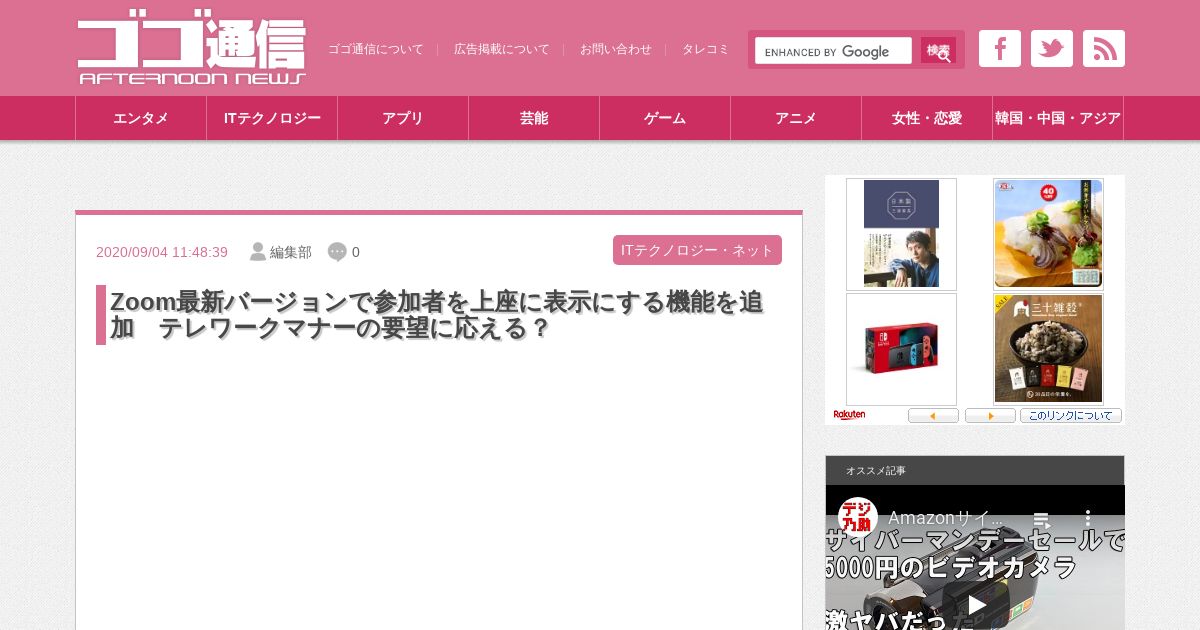Click the search submit button
Viewport: 1200px width, 630px height.
[x=938, y=51]
